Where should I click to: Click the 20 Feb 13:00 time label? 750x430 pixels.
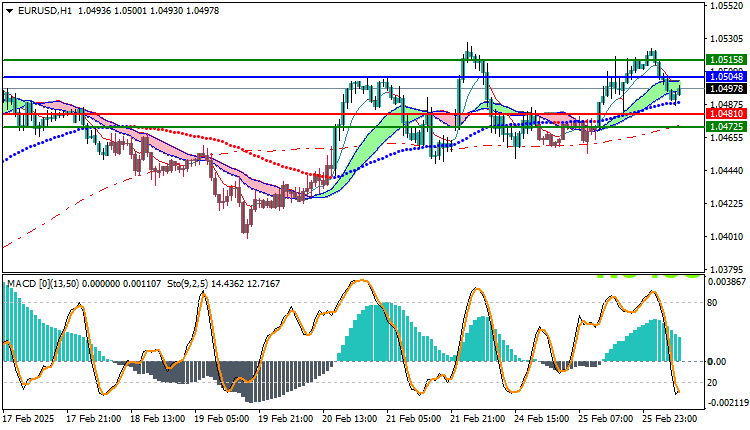pyautogui.click(x=350, y=419)
